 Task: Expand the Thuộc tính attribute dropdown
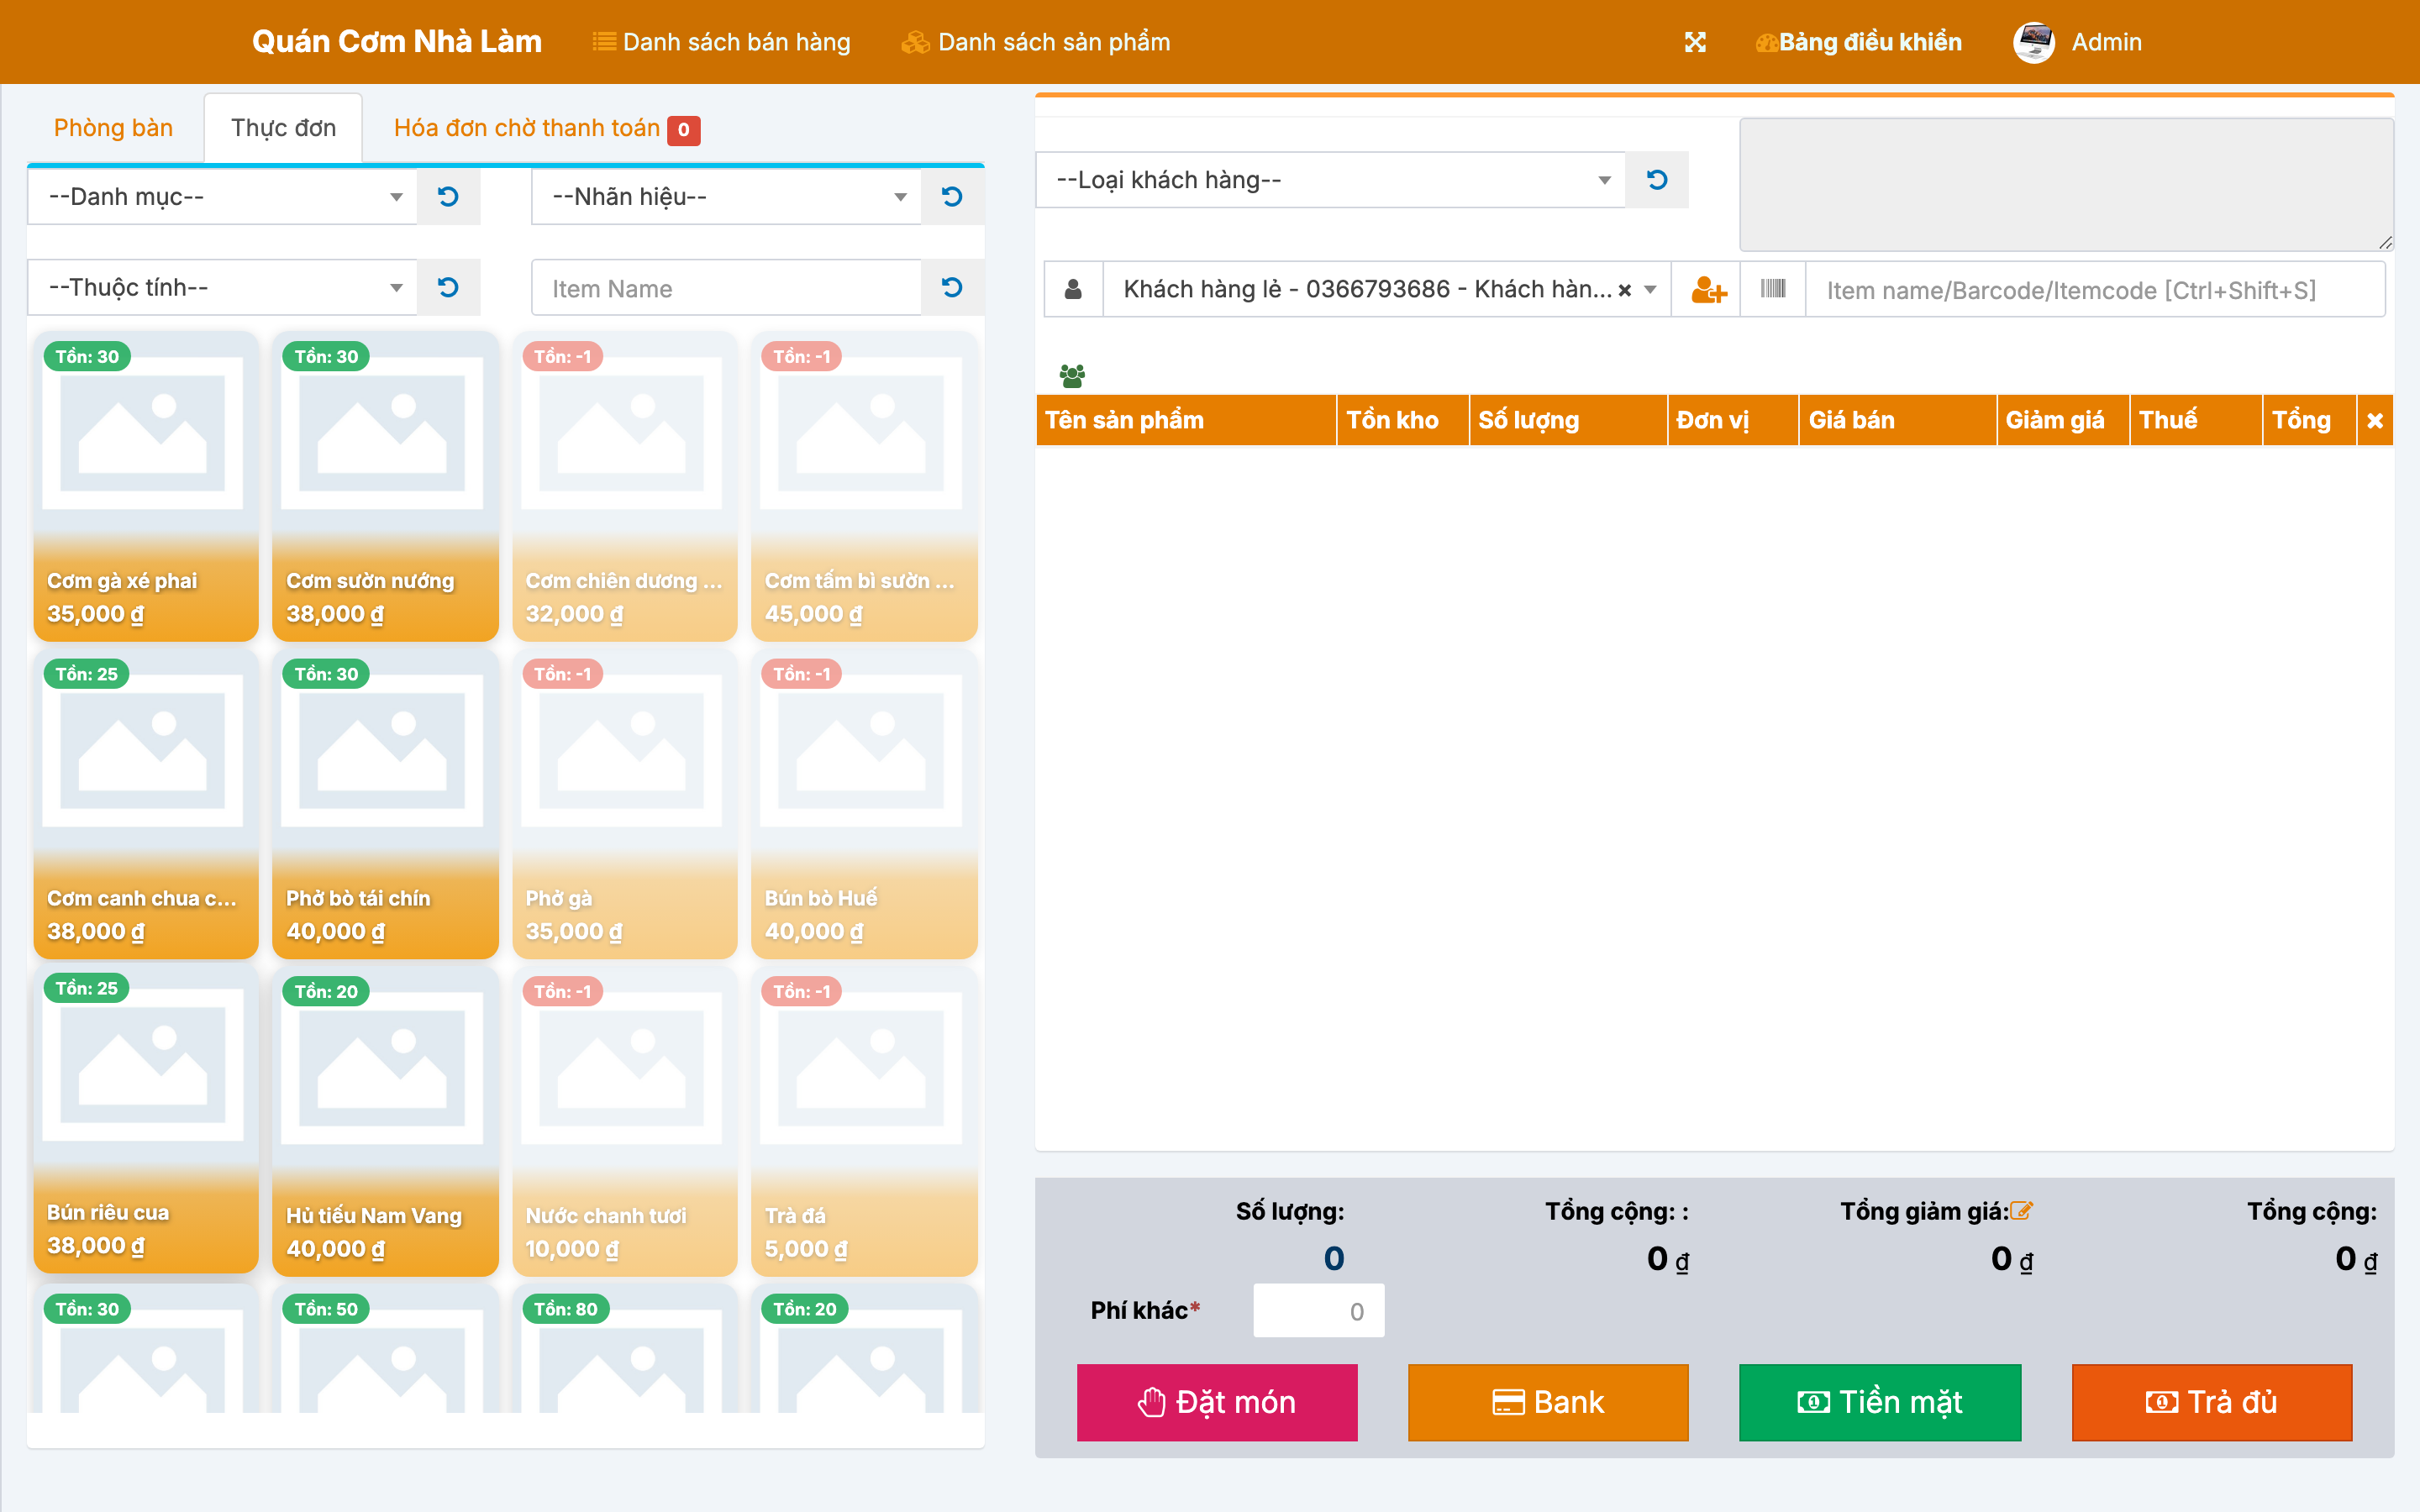pyautogui.click(x=222, y=287)
